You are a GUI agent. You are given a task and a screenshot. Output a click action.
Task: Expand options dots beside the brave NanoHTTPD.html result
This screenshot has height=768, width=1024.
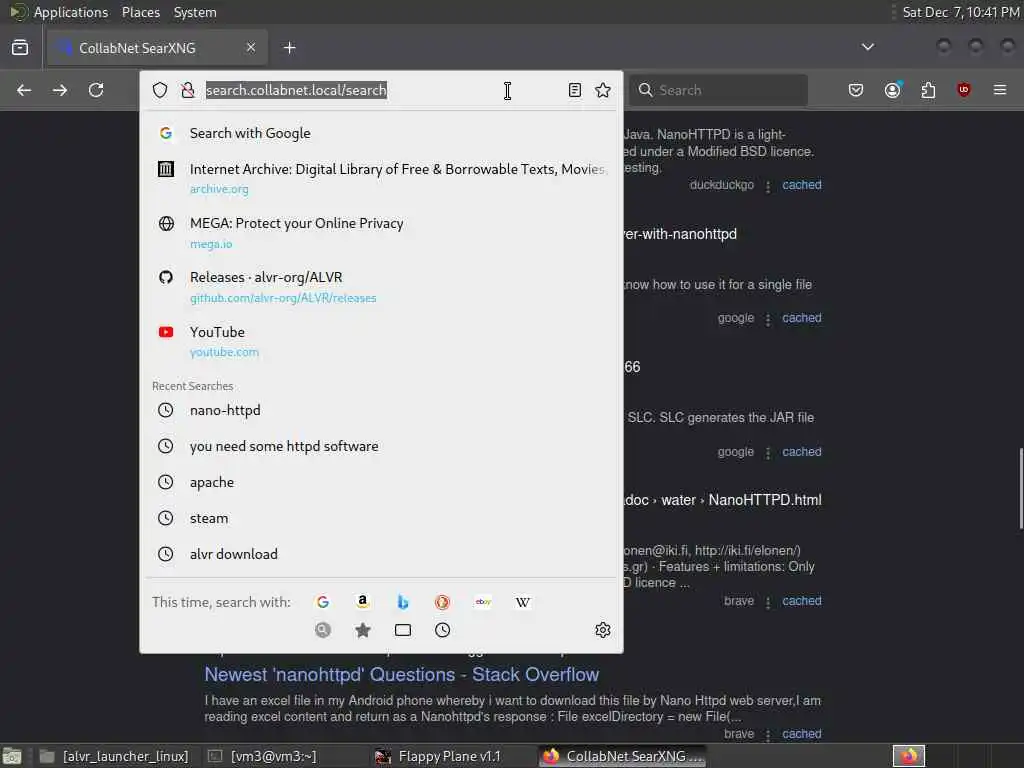tap(768, 602)
